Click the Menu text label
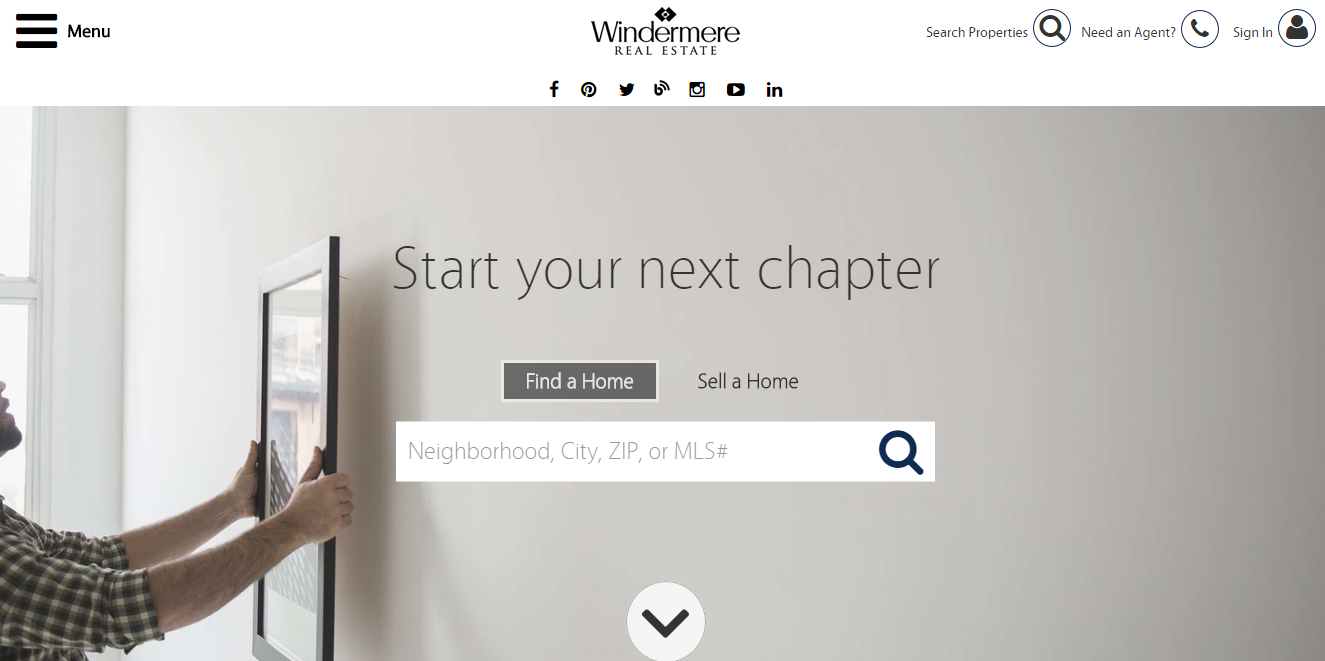 point(89,32)
